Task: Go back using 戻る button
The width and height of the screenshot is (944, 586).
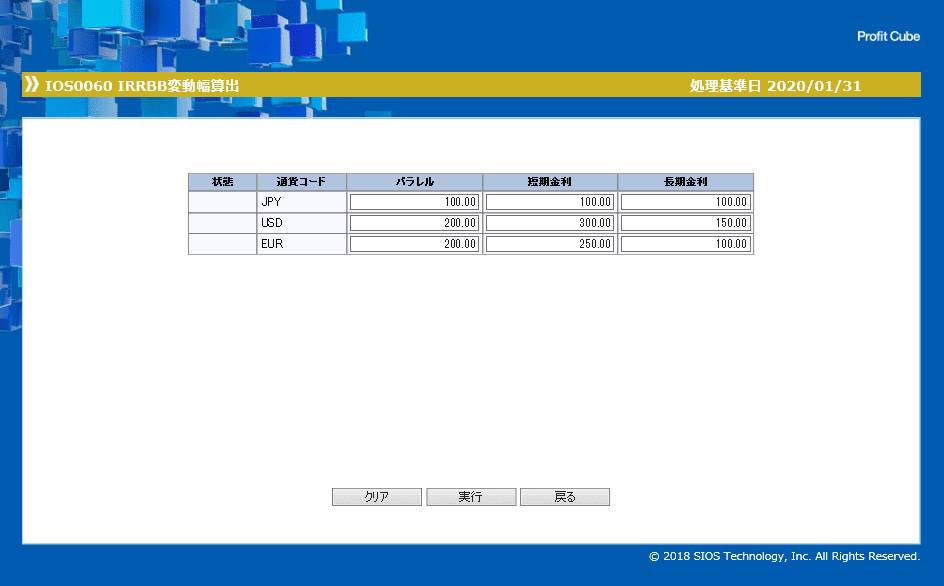Action: [x=565, y=497]
